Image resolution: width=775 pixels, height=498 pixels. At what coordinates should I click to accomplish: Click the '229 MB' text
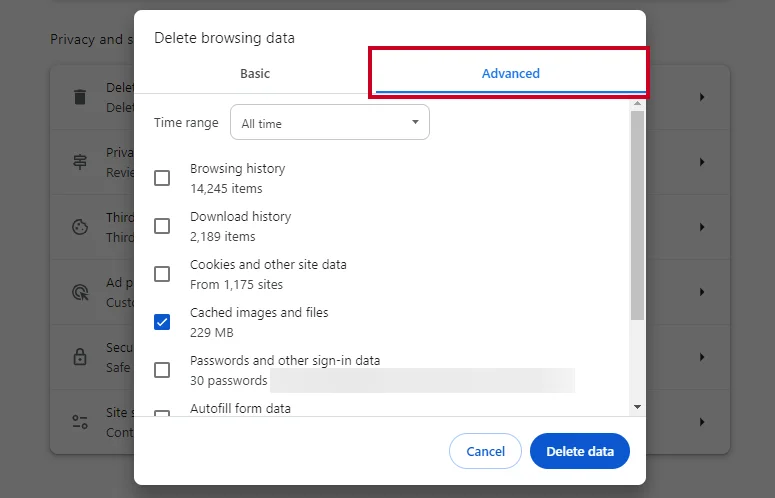pyautogui.click(x=212, y=332)
